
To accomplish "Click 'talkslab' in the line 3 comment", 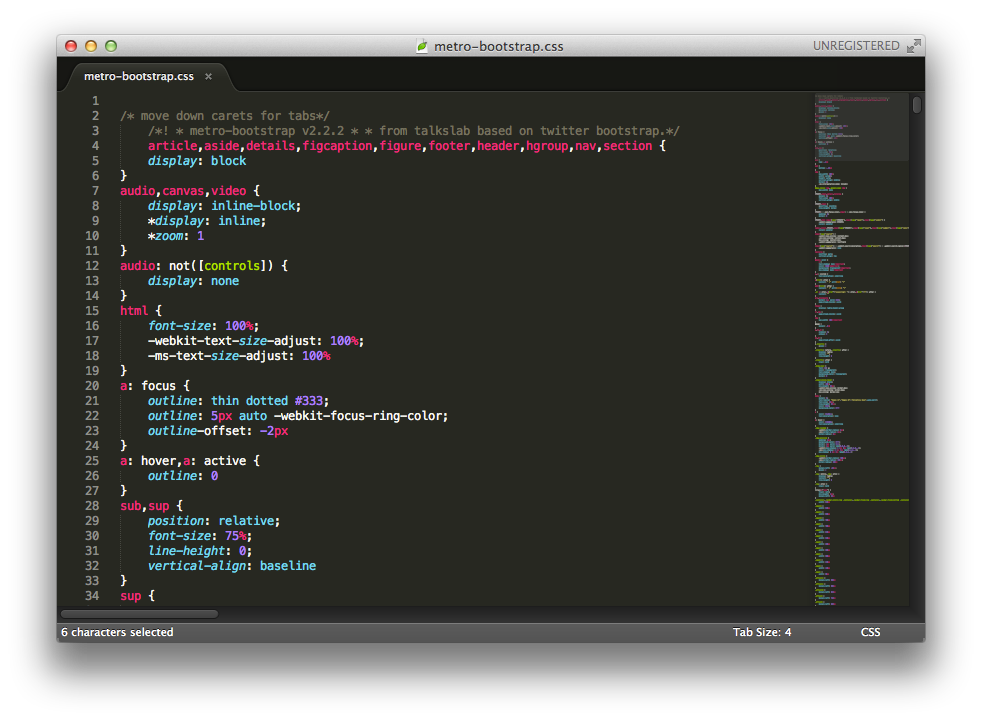I will [442, 131].
